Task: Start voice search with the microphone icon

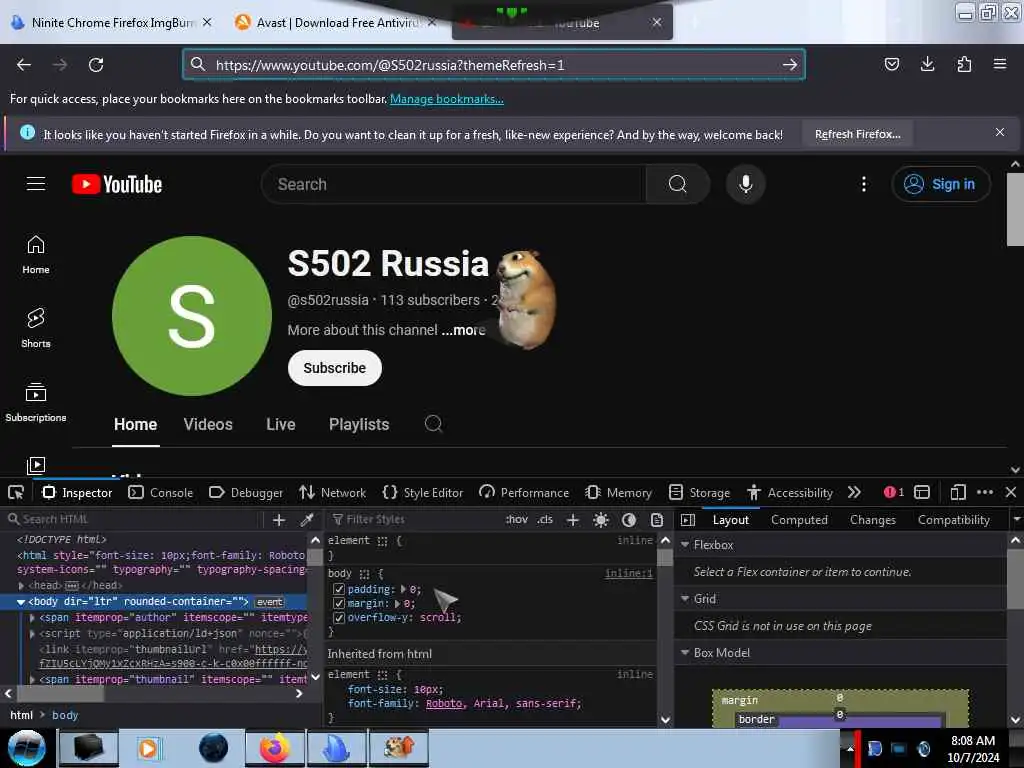Action: 745,184
